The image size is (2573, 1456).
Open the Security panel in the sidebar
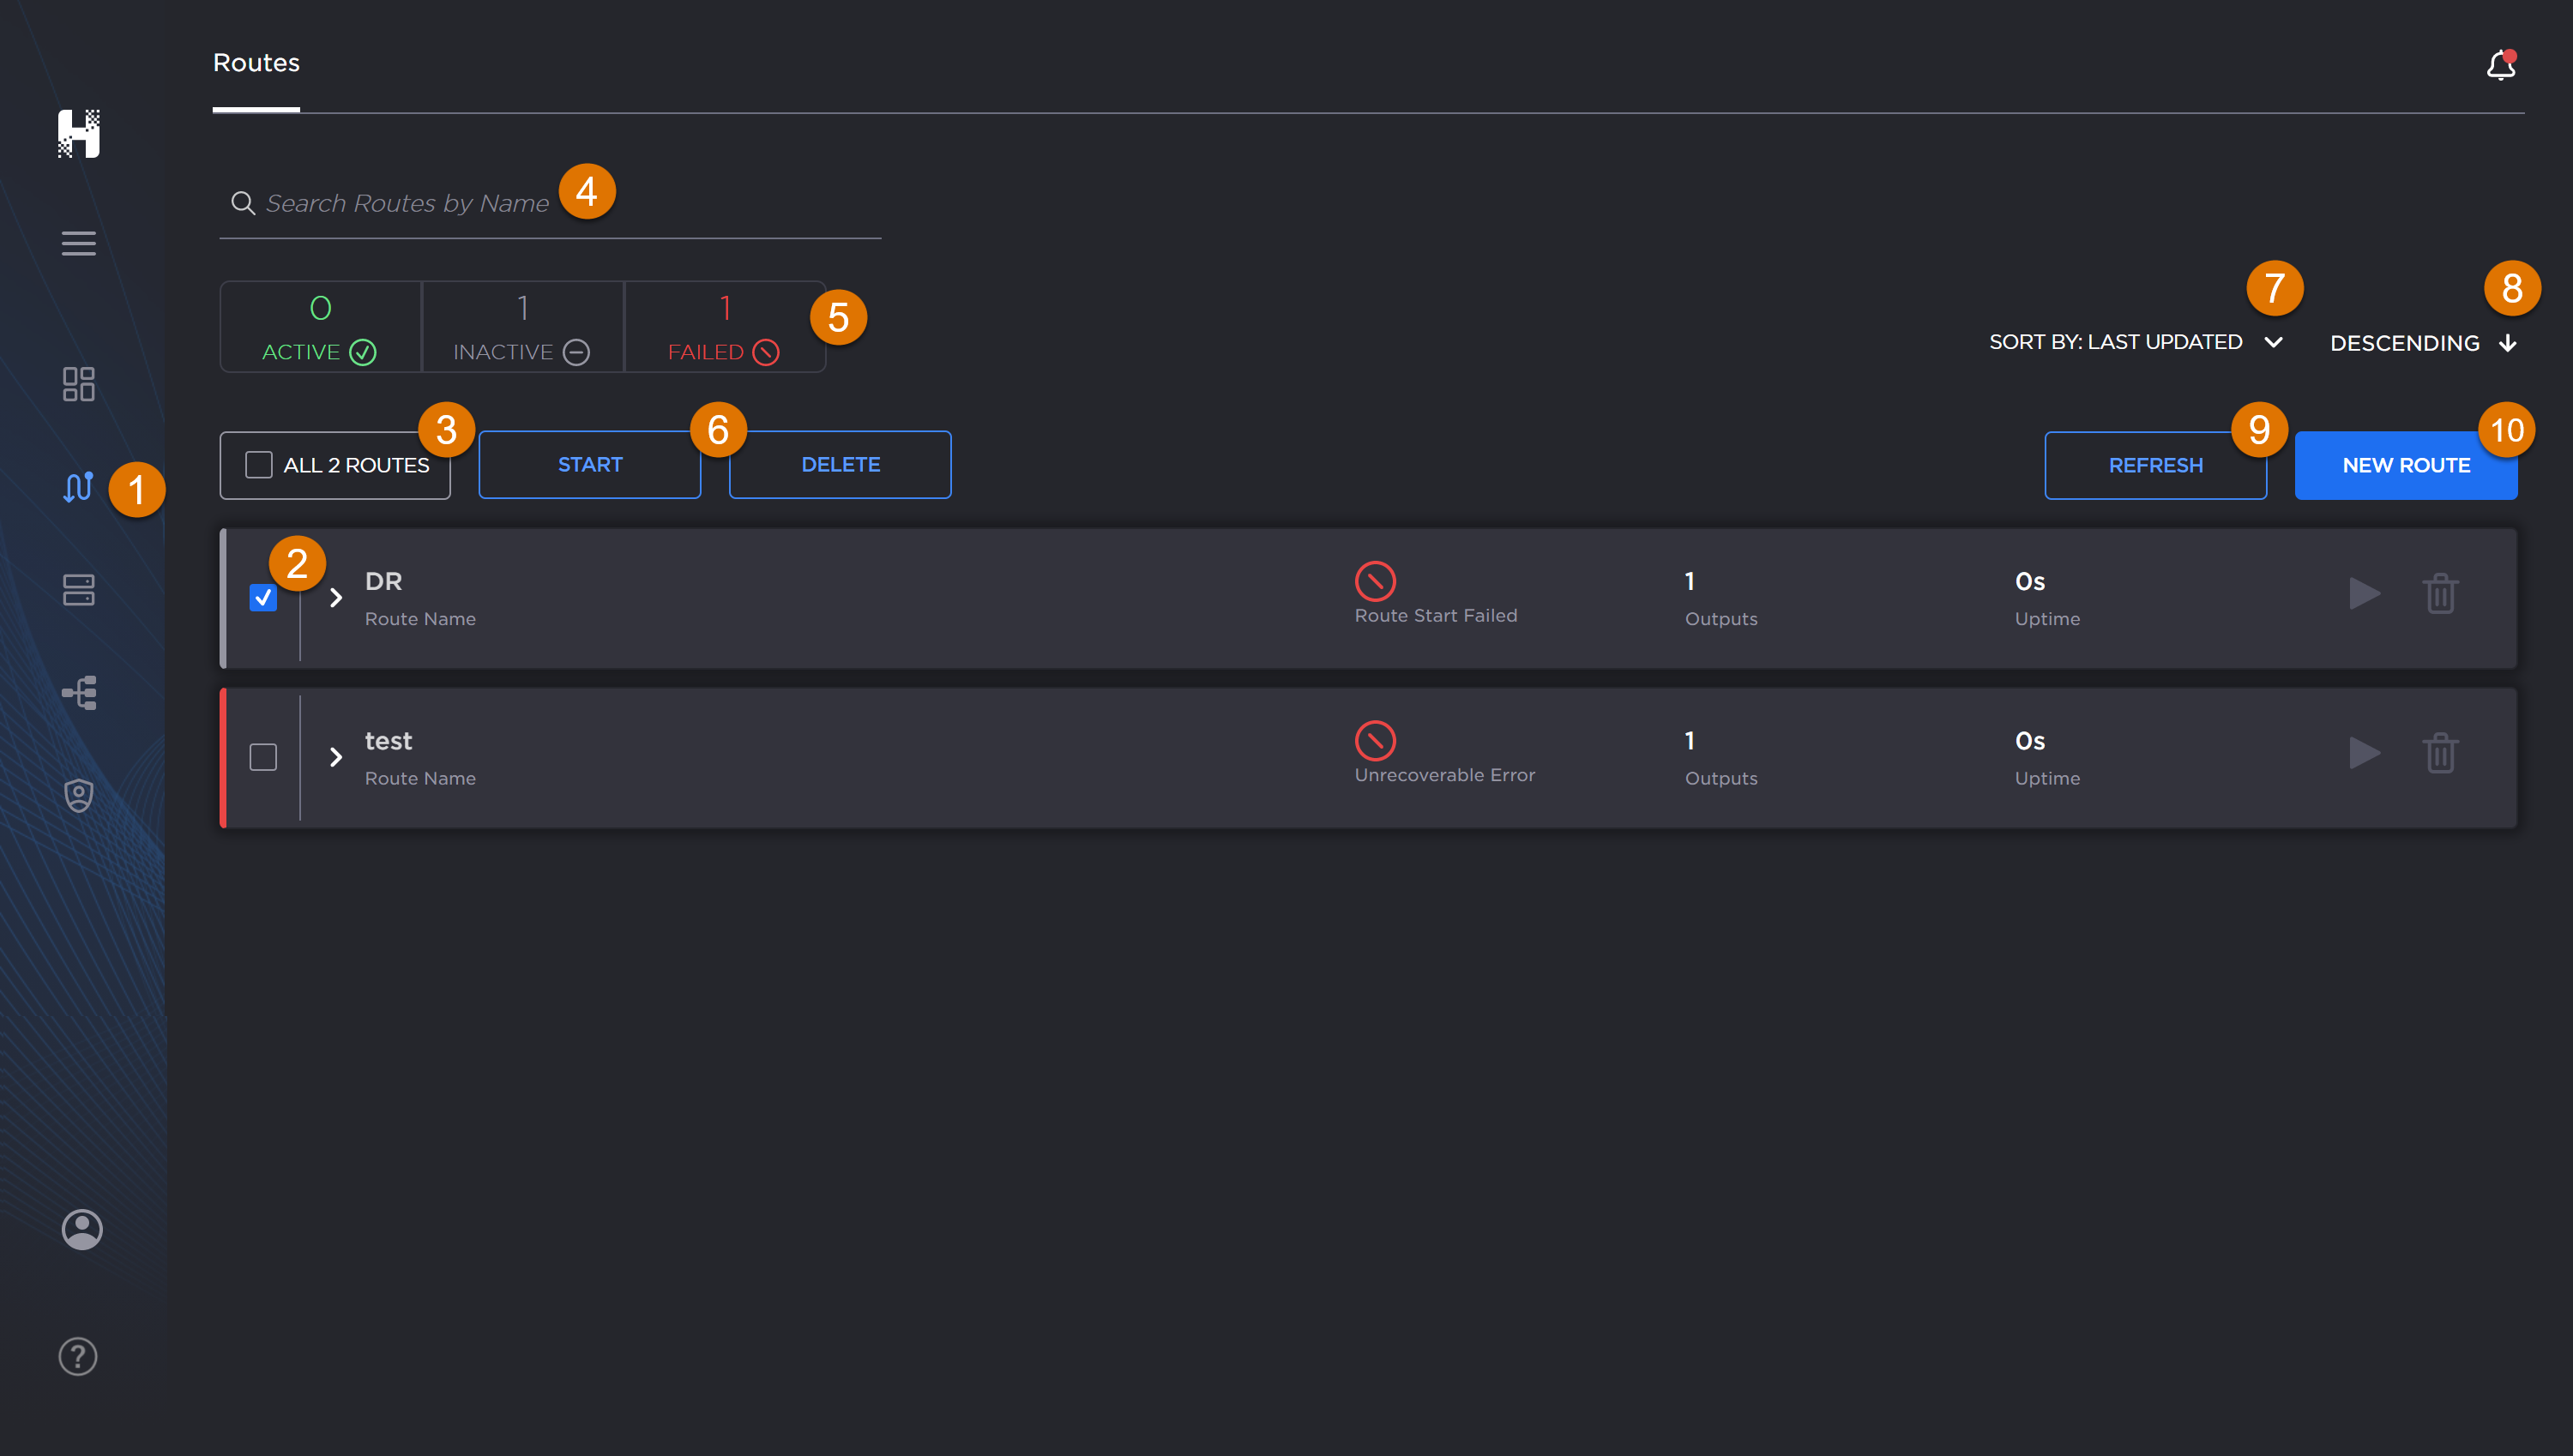point(78,793)
